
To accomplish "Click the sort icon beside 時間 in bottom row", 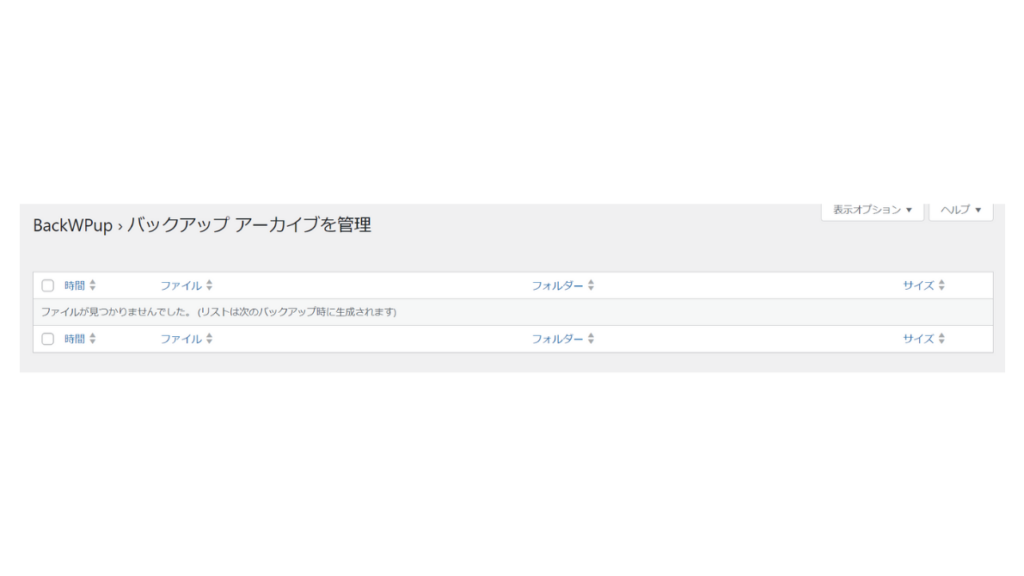I will click(x=93, y=338).
